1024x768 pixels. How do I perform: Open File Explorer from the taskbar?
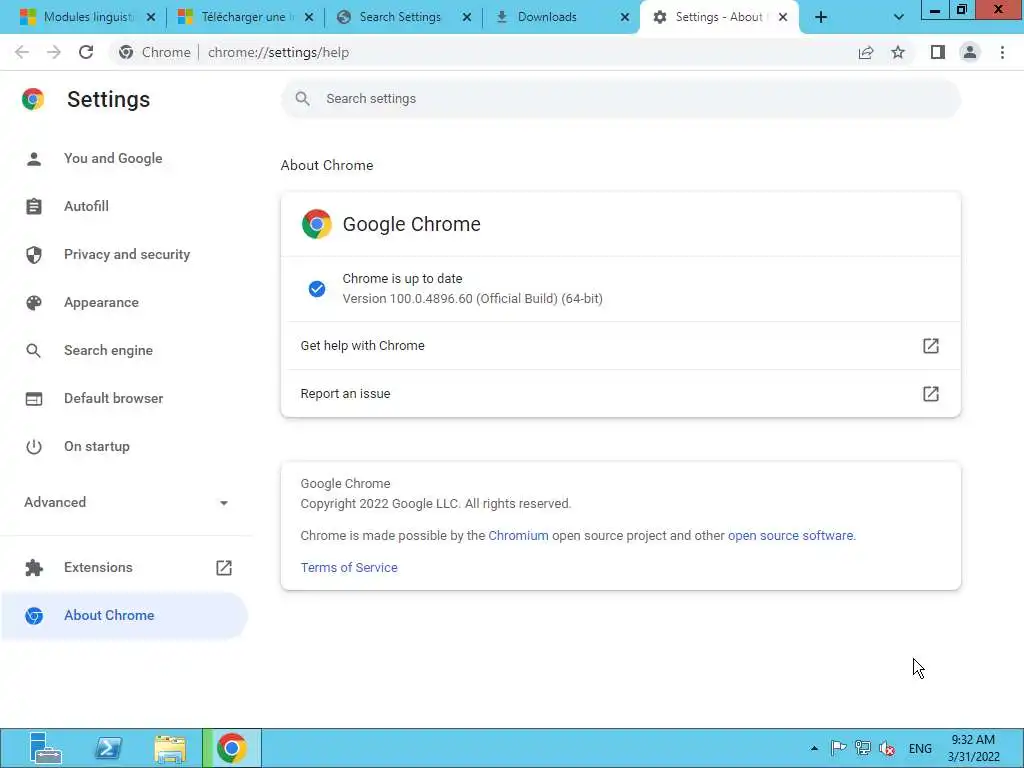click(x=170, y=748)
